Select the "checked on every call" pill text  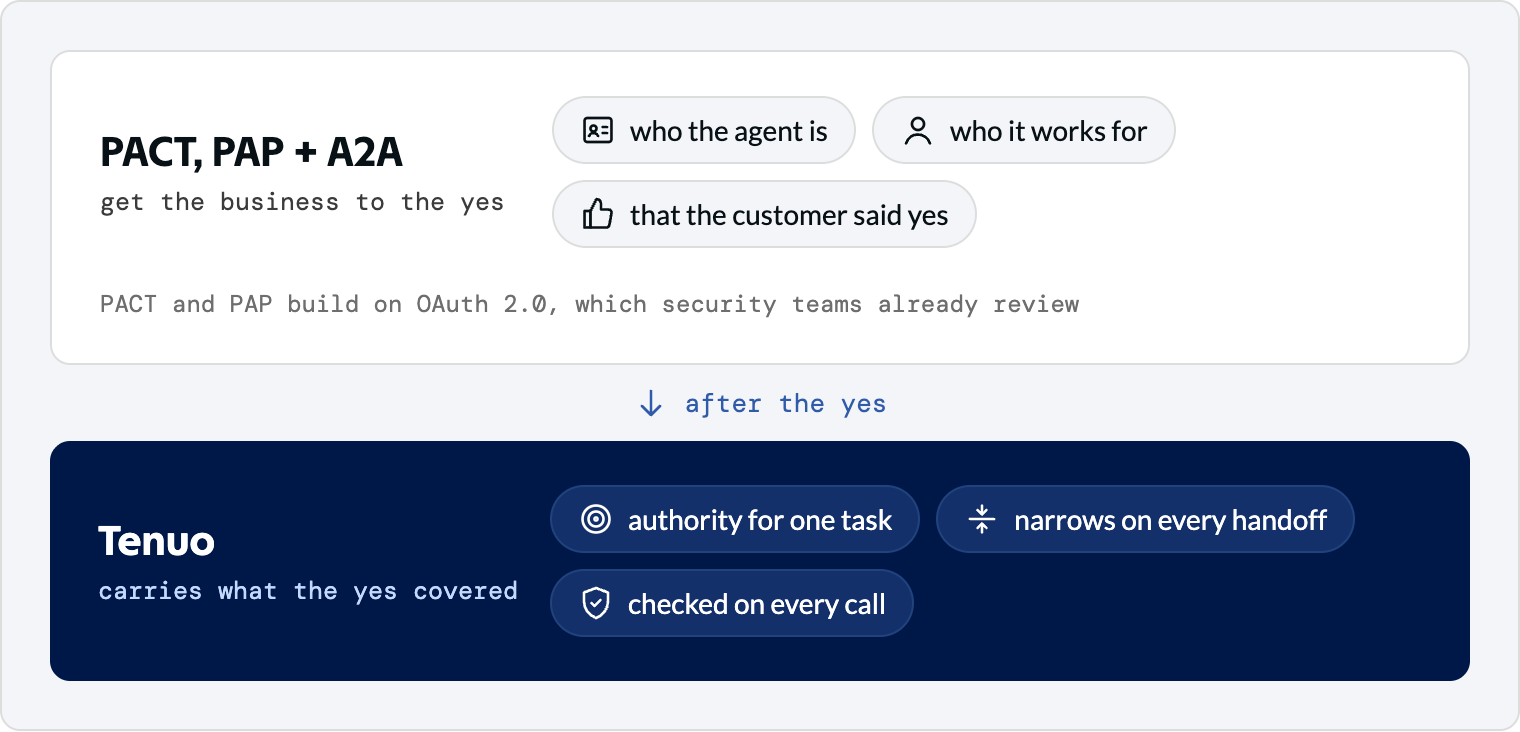757,604
